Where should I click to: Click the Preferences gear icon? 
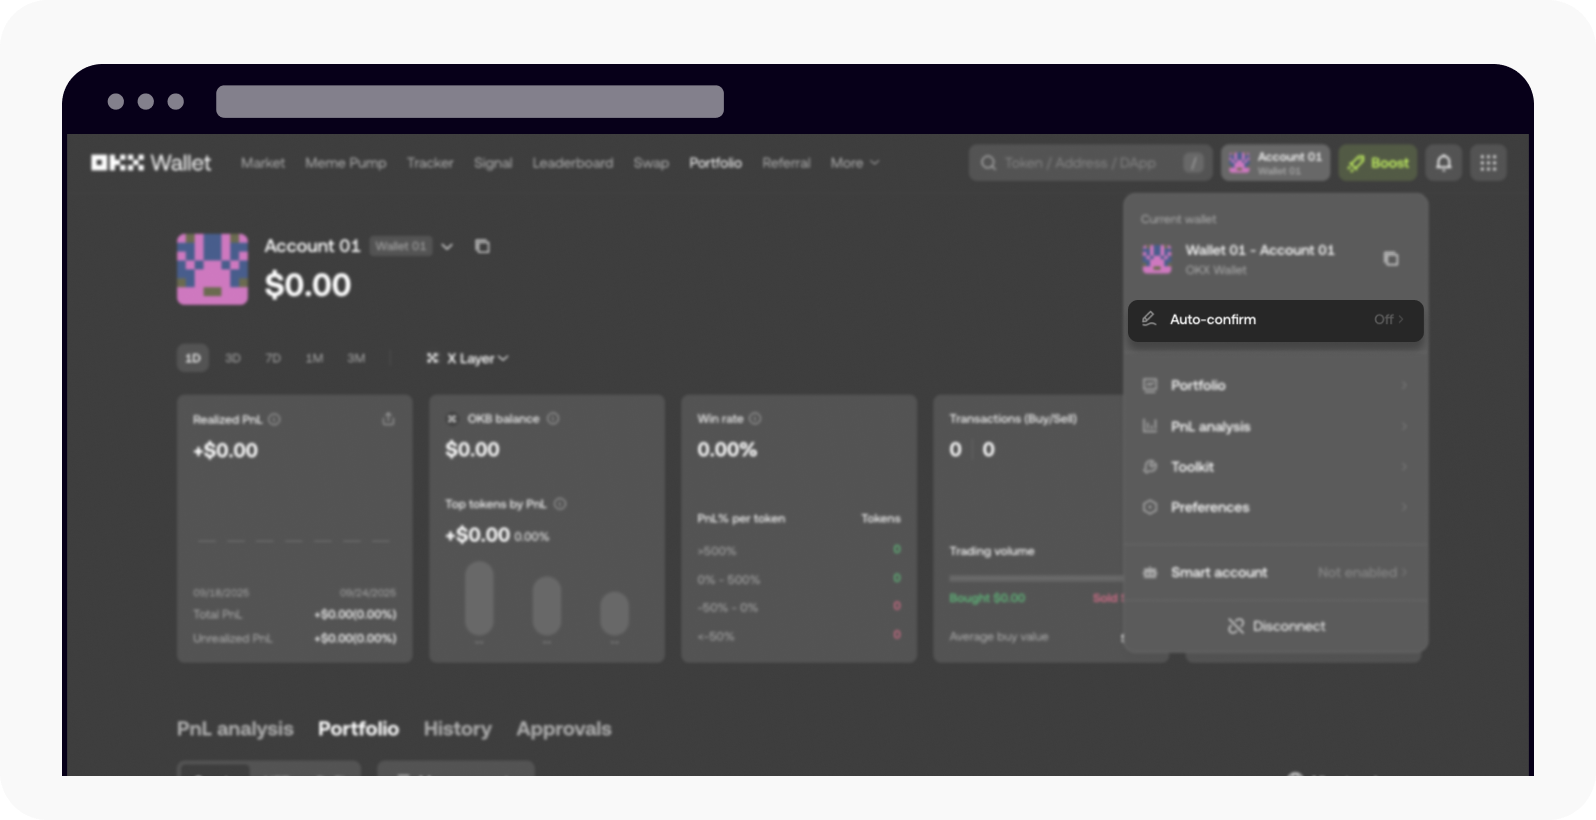click(1150, 507)
